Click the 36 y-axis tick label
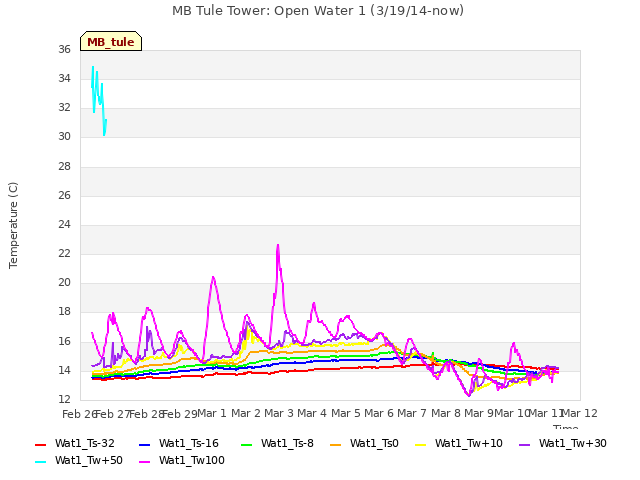The width and height of the screenshot is (640, 480). 64,49
